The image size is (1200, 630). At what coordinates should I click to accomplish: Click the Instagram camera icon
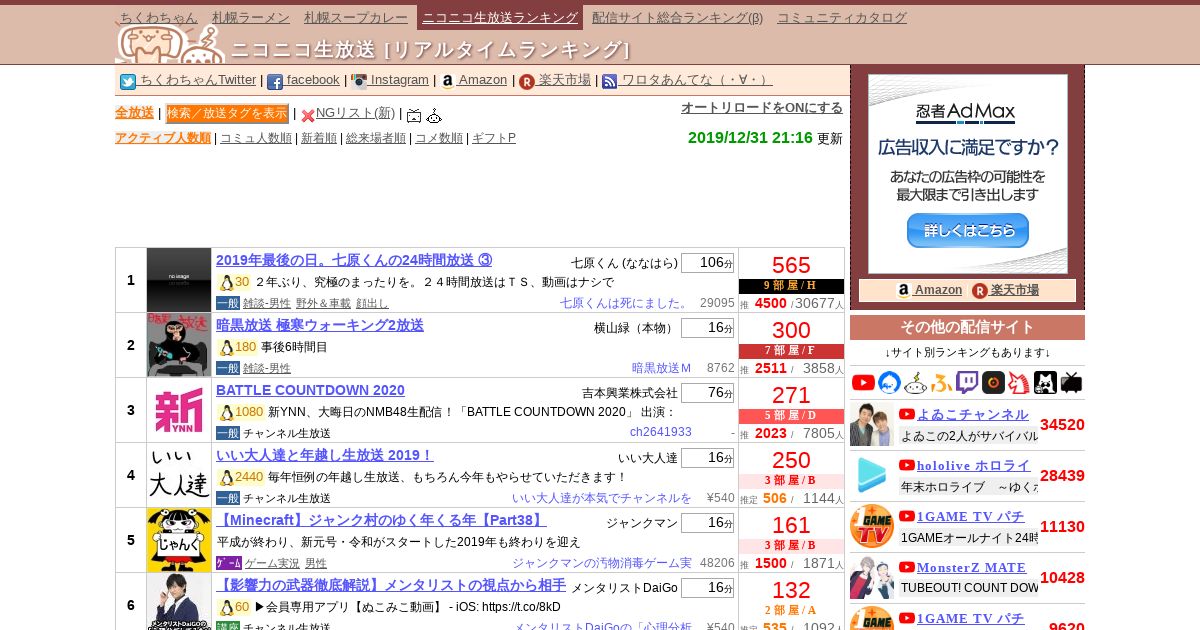click(x=359, y=82)
